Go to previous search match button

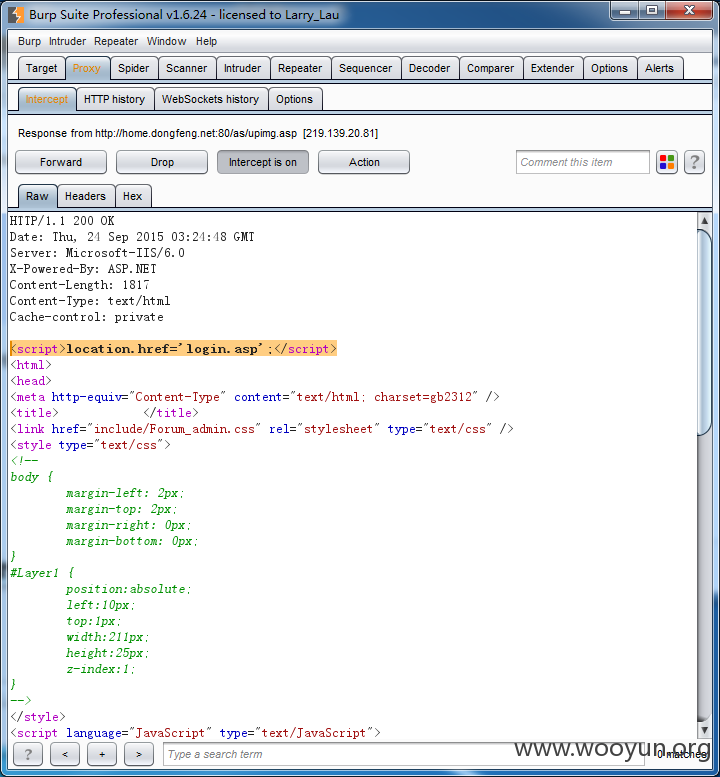[x=65, y=754]
